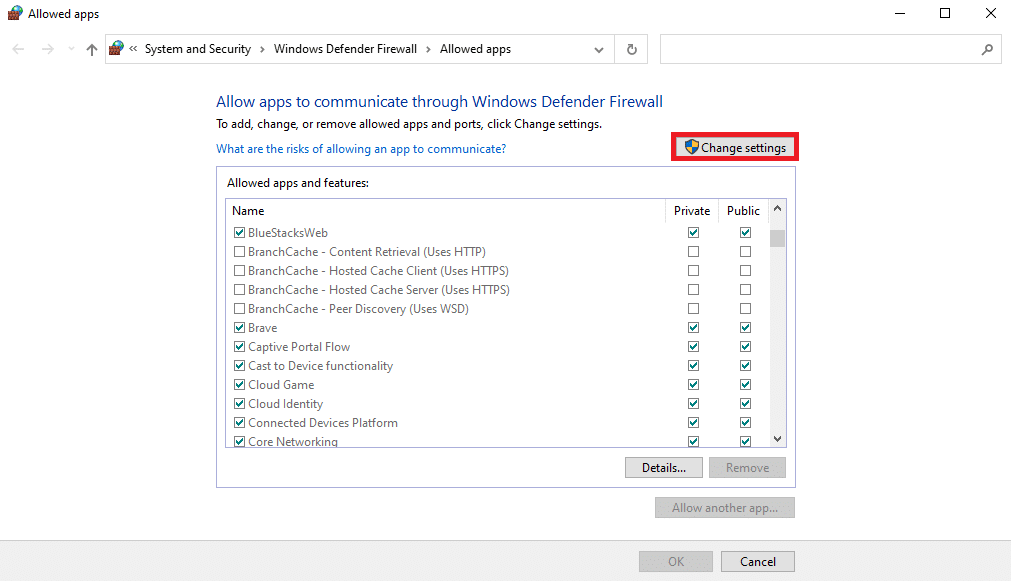Select the Core Networking row text
The height and width of the screenshot is (581, 1011).
[293, 442]
